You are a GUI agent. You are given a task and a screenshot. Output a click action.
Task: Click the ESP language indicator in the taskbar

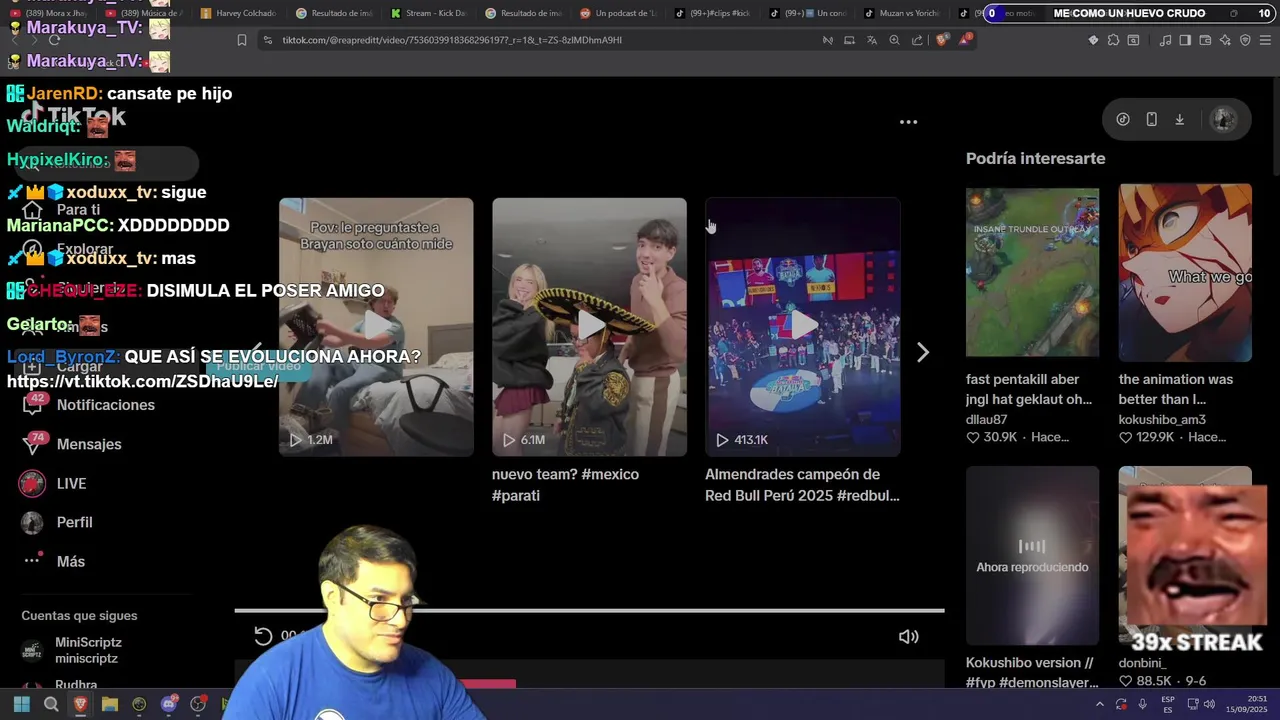click(x=1168, y=704)
